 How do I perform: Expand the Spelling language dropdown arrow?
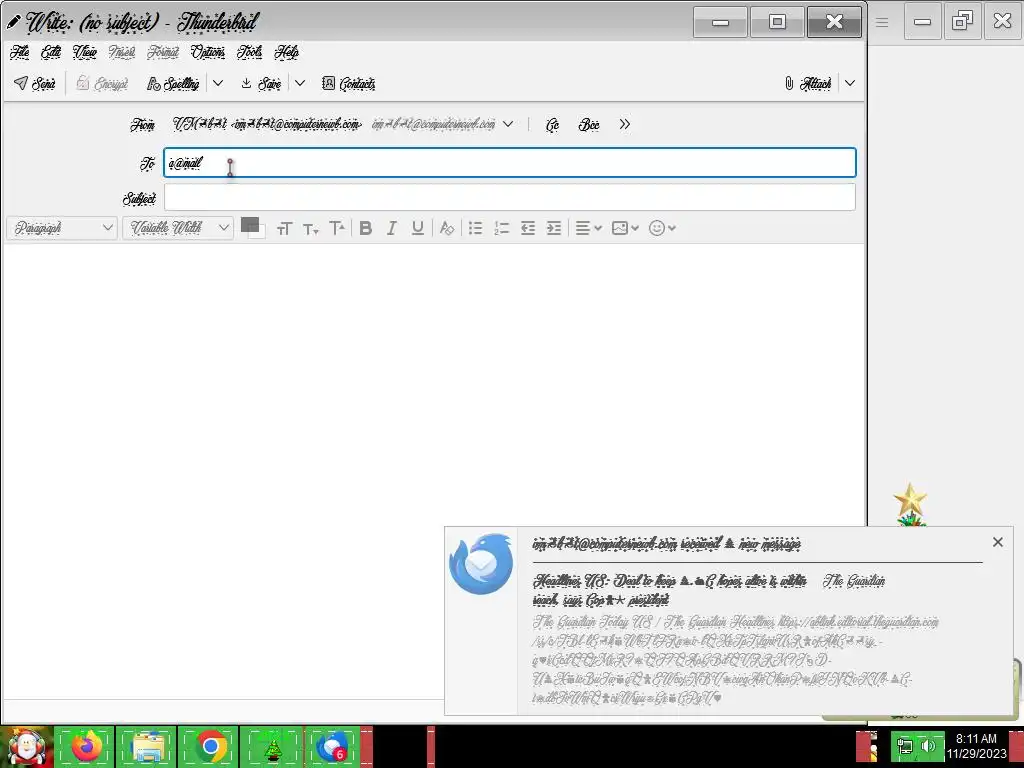pos(218,83)
